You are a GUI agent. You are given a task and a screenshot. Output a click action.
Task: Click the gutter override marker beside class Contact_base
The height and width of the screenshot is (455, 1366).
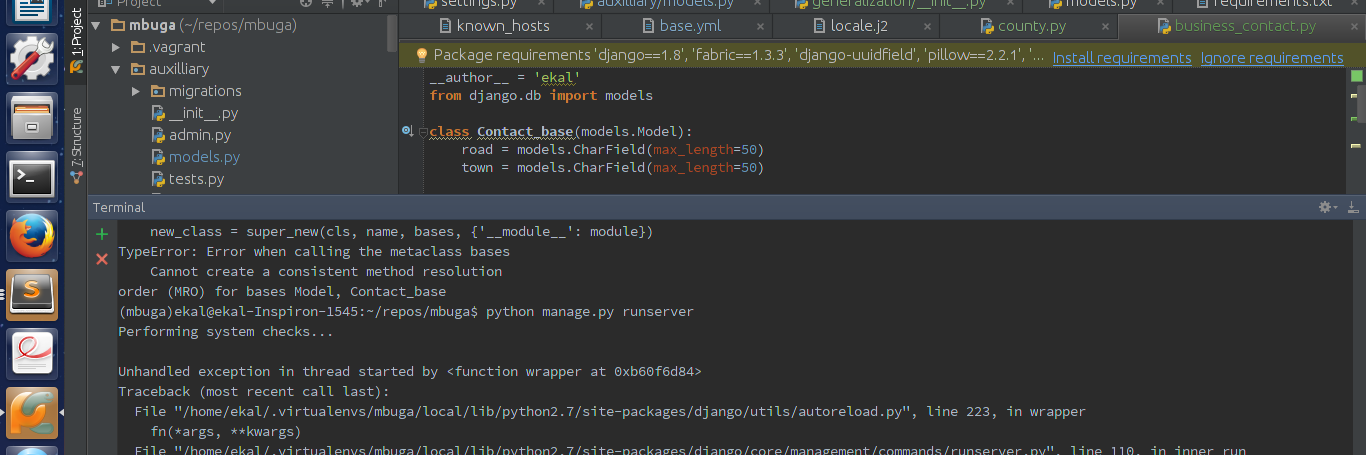point(407,131)
